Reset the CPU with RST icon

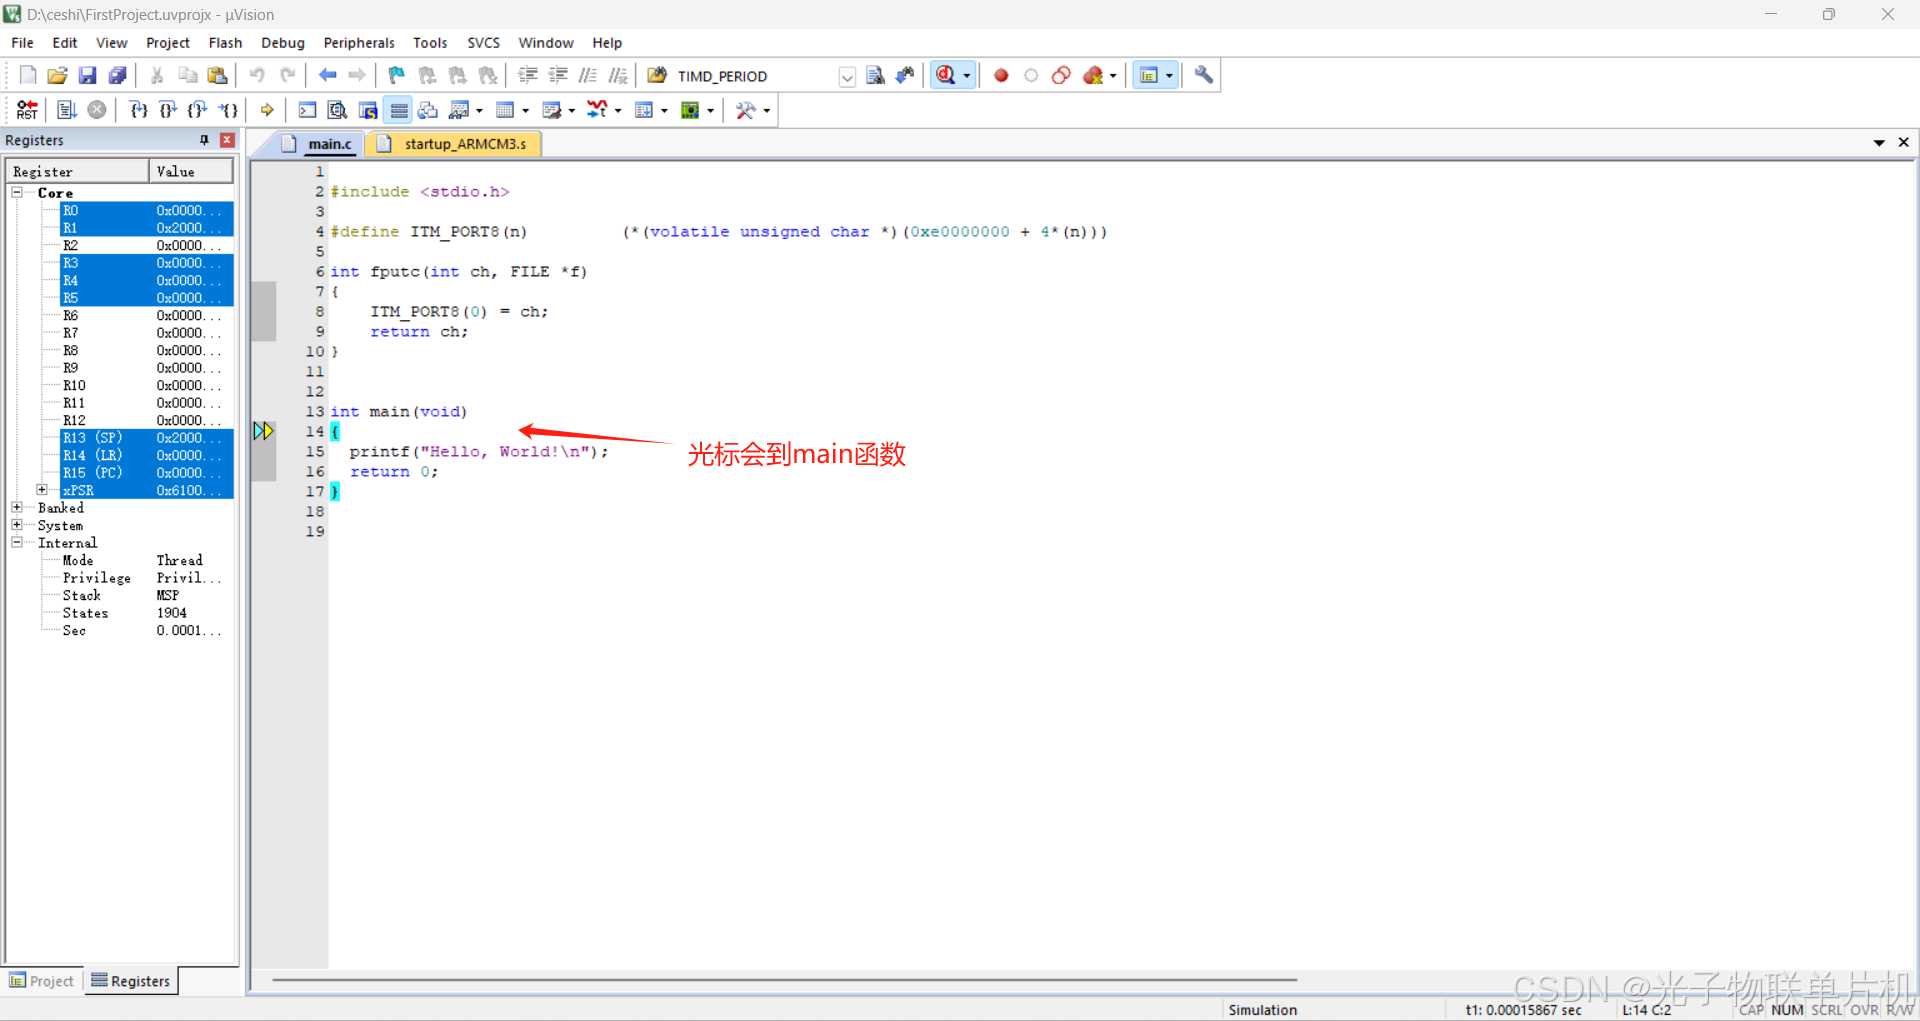[28, 110]
